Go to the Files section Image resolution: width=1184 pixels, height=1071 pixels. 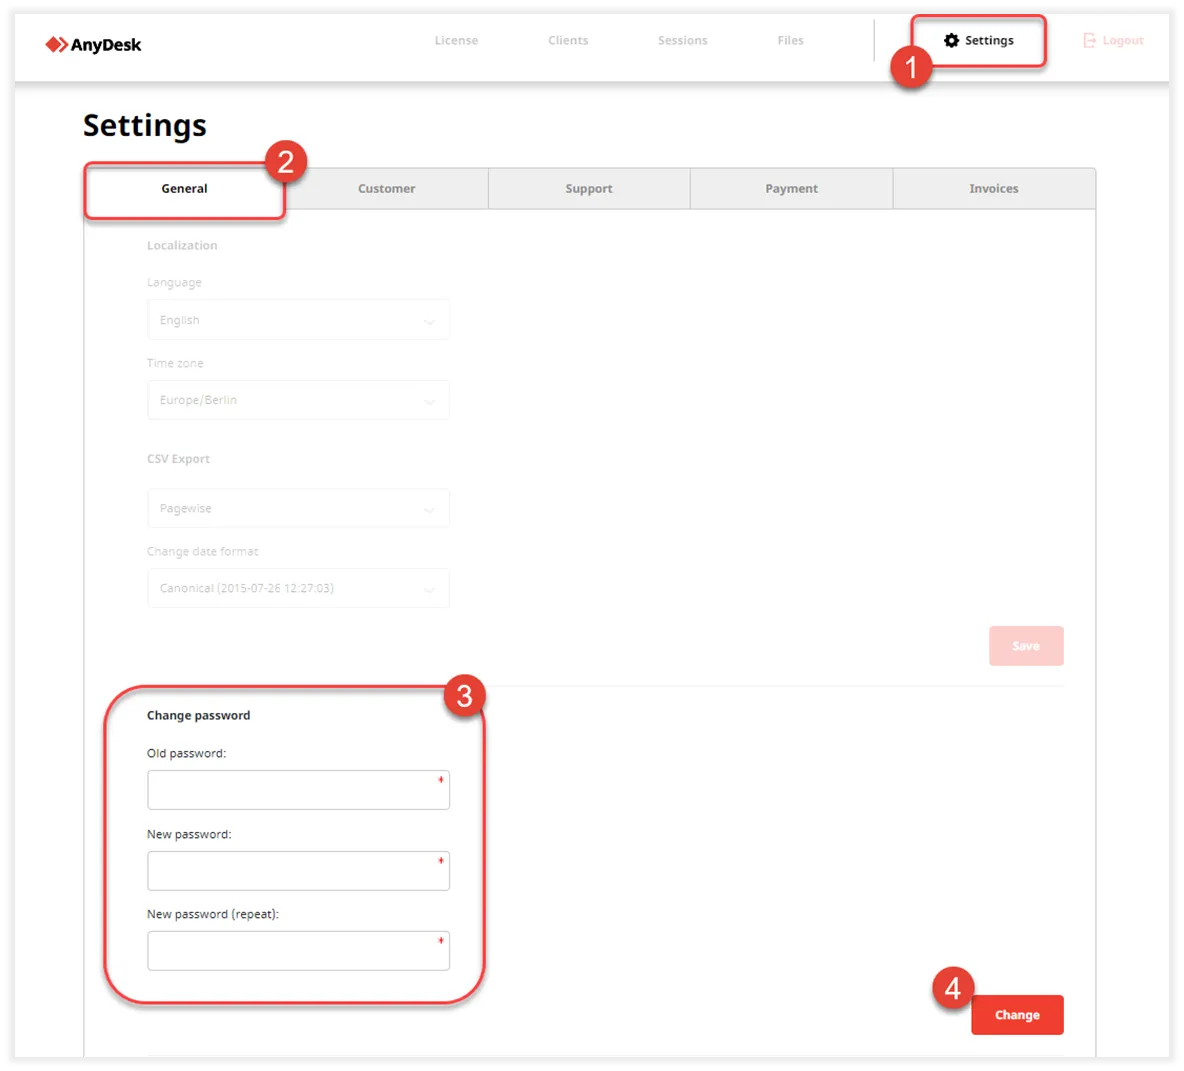click(x=790, y=41)
